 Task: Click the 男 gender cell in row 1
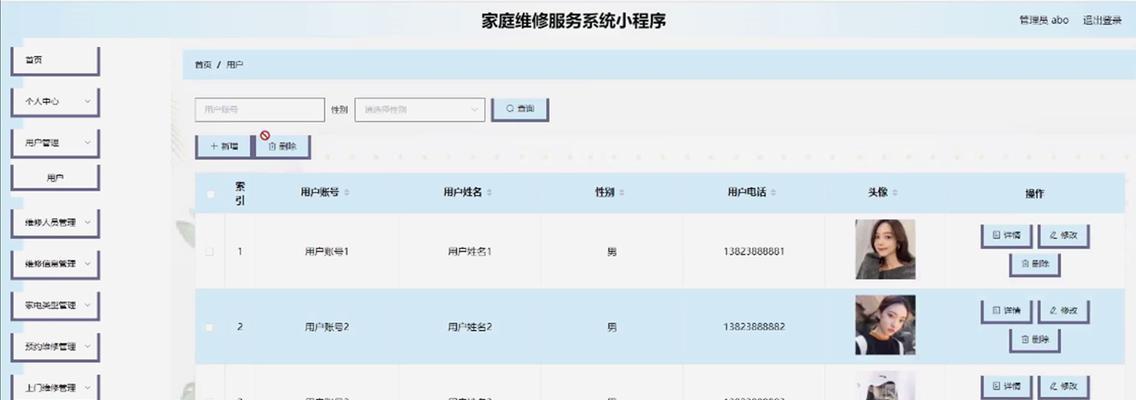click(612, 251)
